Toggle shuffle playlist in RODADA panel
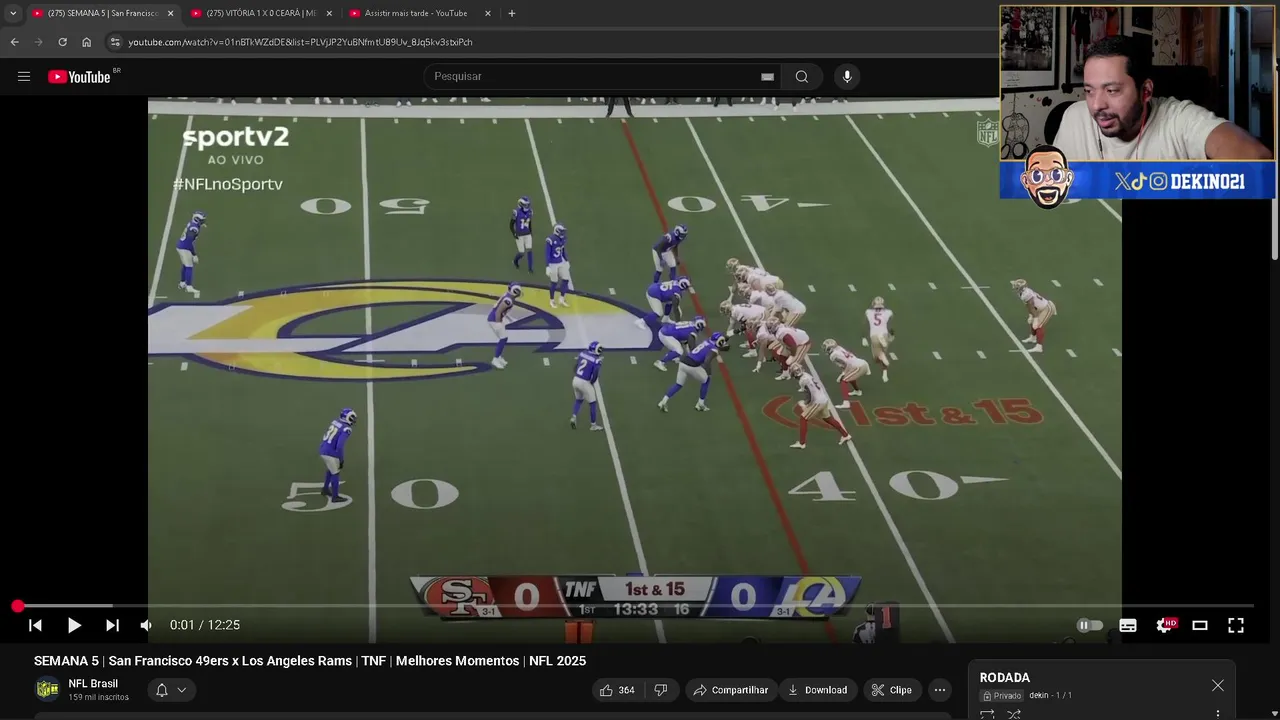This screenshot has width=1280, height=720. (1014, 714)
